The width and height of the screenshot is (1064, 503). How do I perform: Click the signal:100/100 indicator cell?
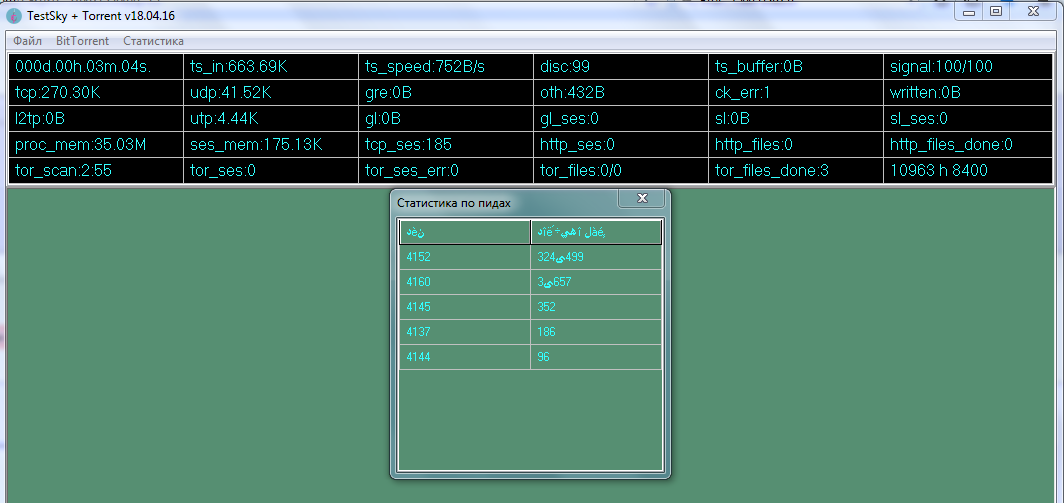(968, 67)
